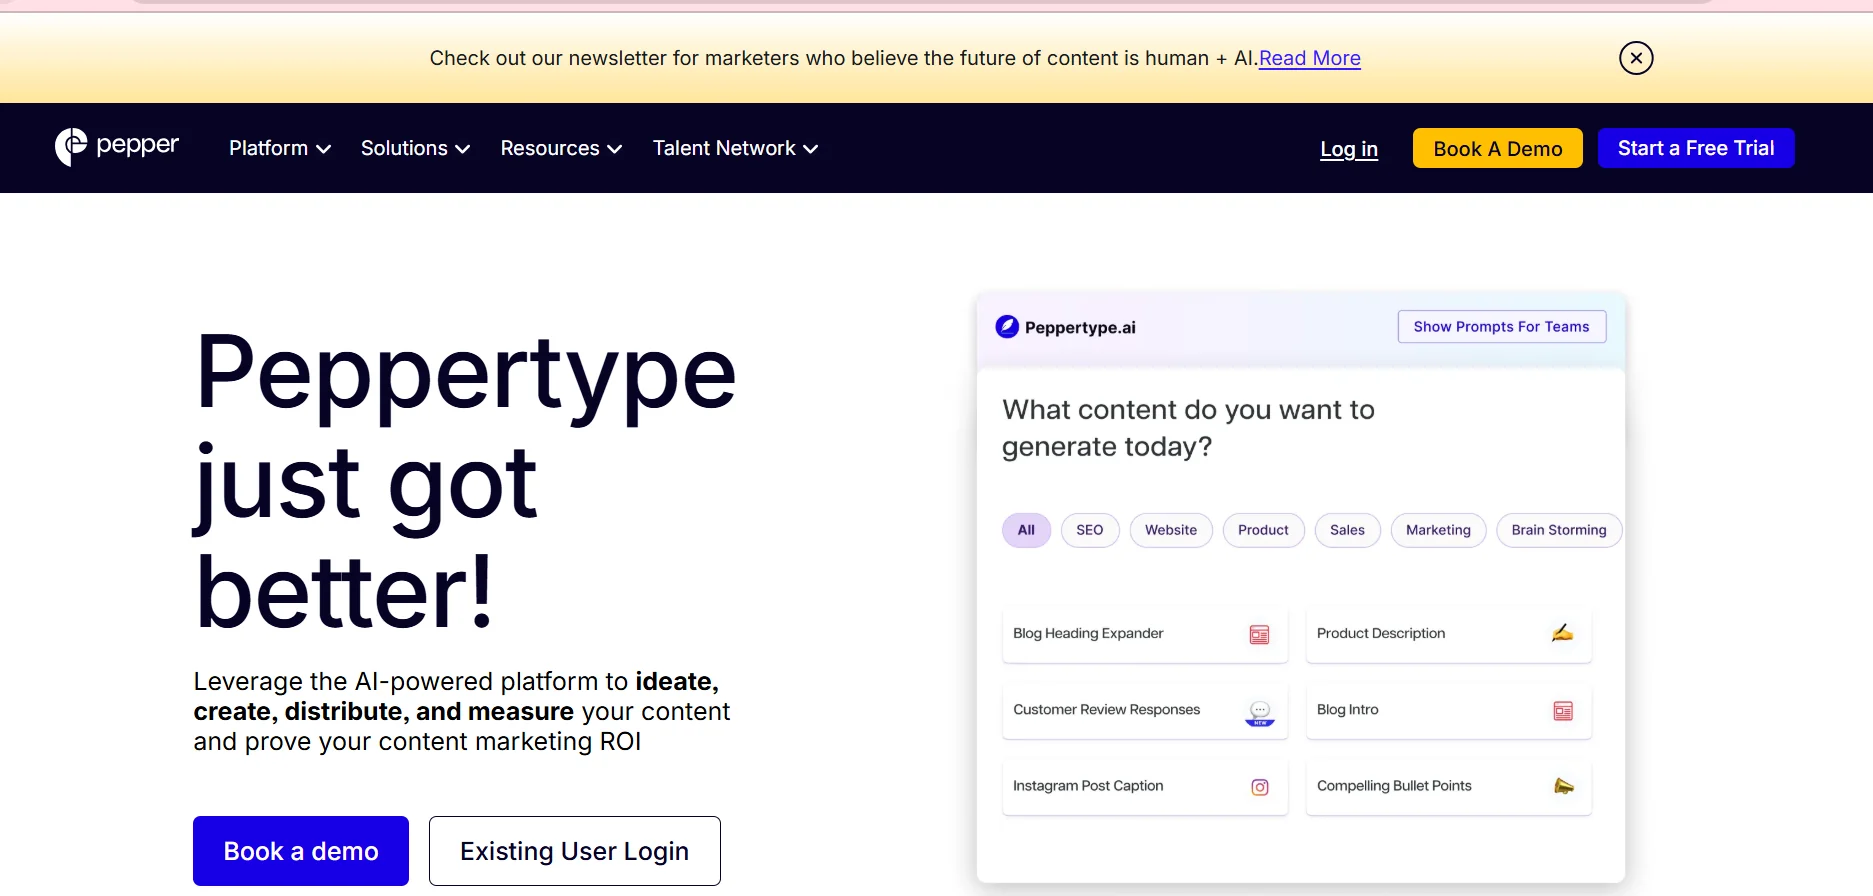Select the SEO category filter
This screenshot has width=1873, height=896.
point(1090,530)
